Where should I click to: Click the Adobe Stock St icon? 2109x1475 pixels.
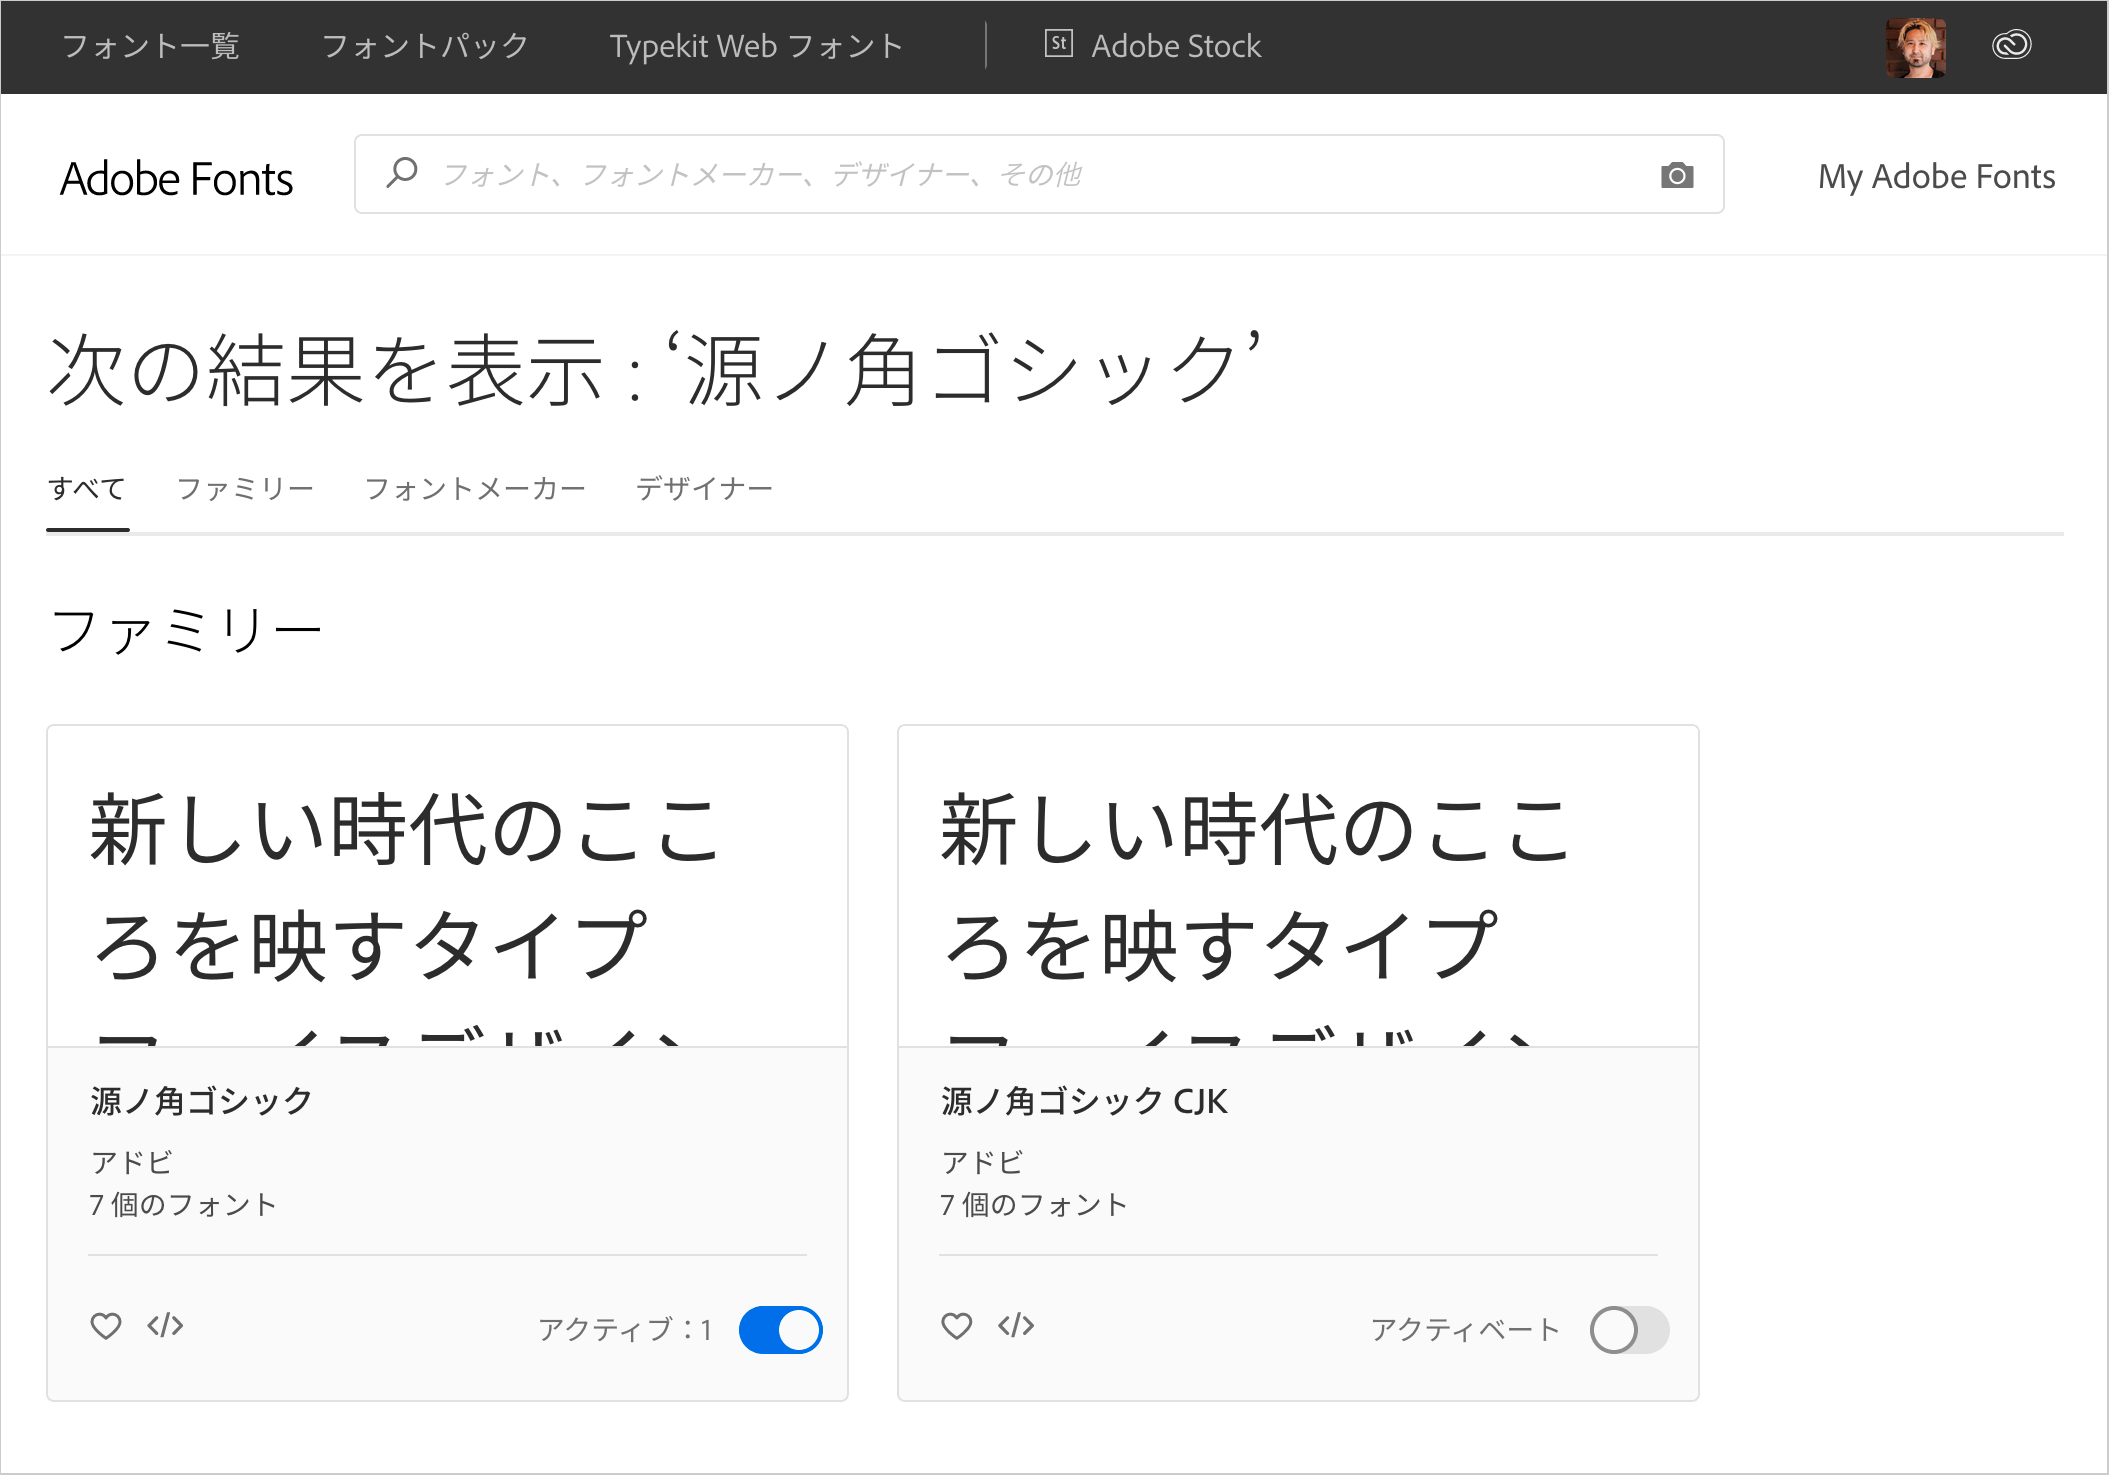click(x=1058, y=44)
